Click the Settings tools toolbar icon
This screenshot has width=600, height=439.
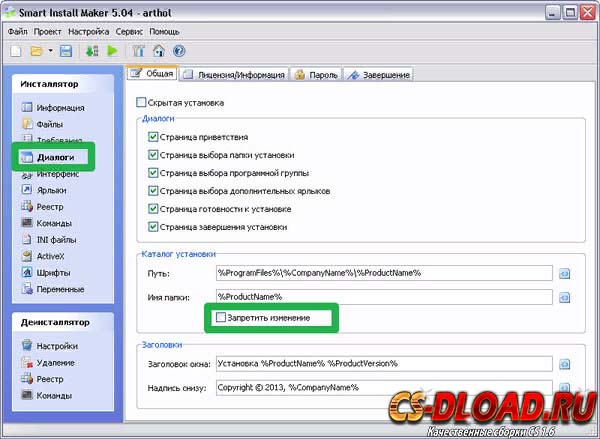[x=138, y=51]
